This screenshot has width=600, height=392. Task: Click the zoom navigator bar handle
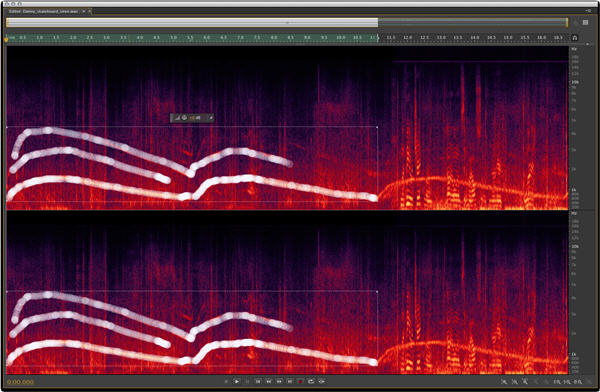coord(287,23)
